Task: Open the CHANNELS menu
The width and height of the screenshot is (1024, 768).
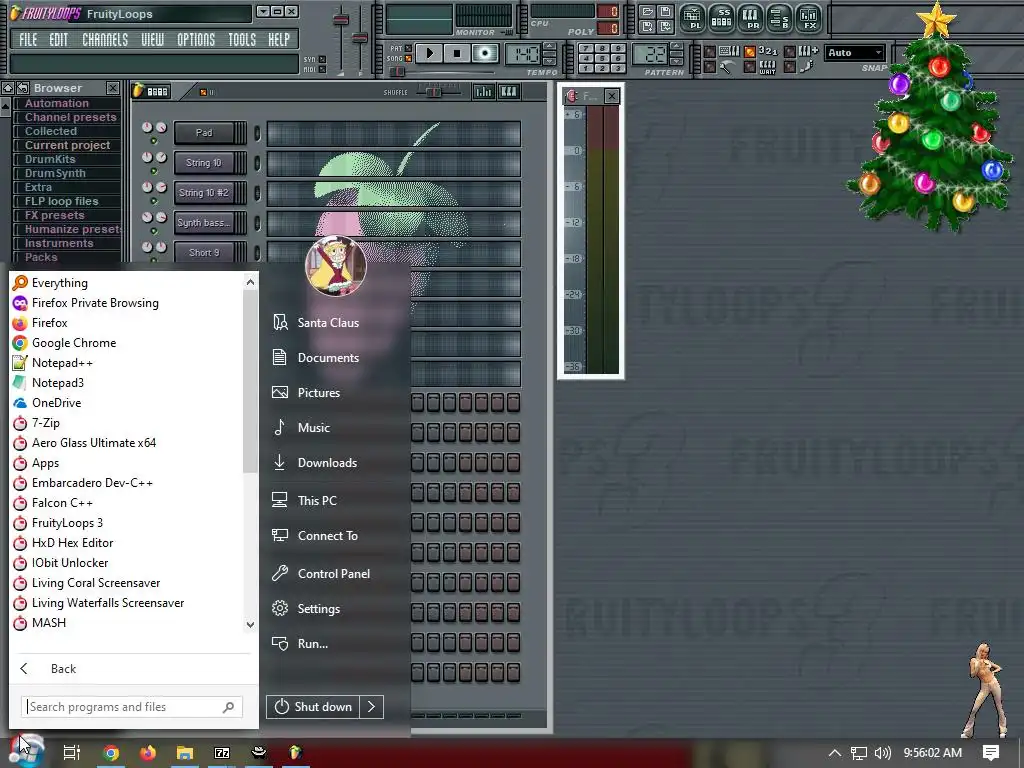Action: pyautogui.click(x=105, y=40)
